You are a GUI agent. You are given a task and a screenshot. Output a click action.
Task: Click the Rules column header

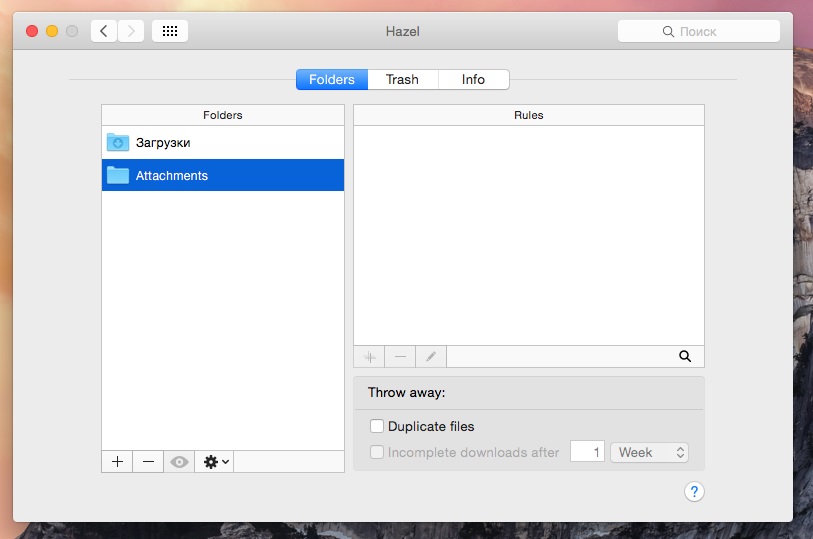click(x=529, y=115)
